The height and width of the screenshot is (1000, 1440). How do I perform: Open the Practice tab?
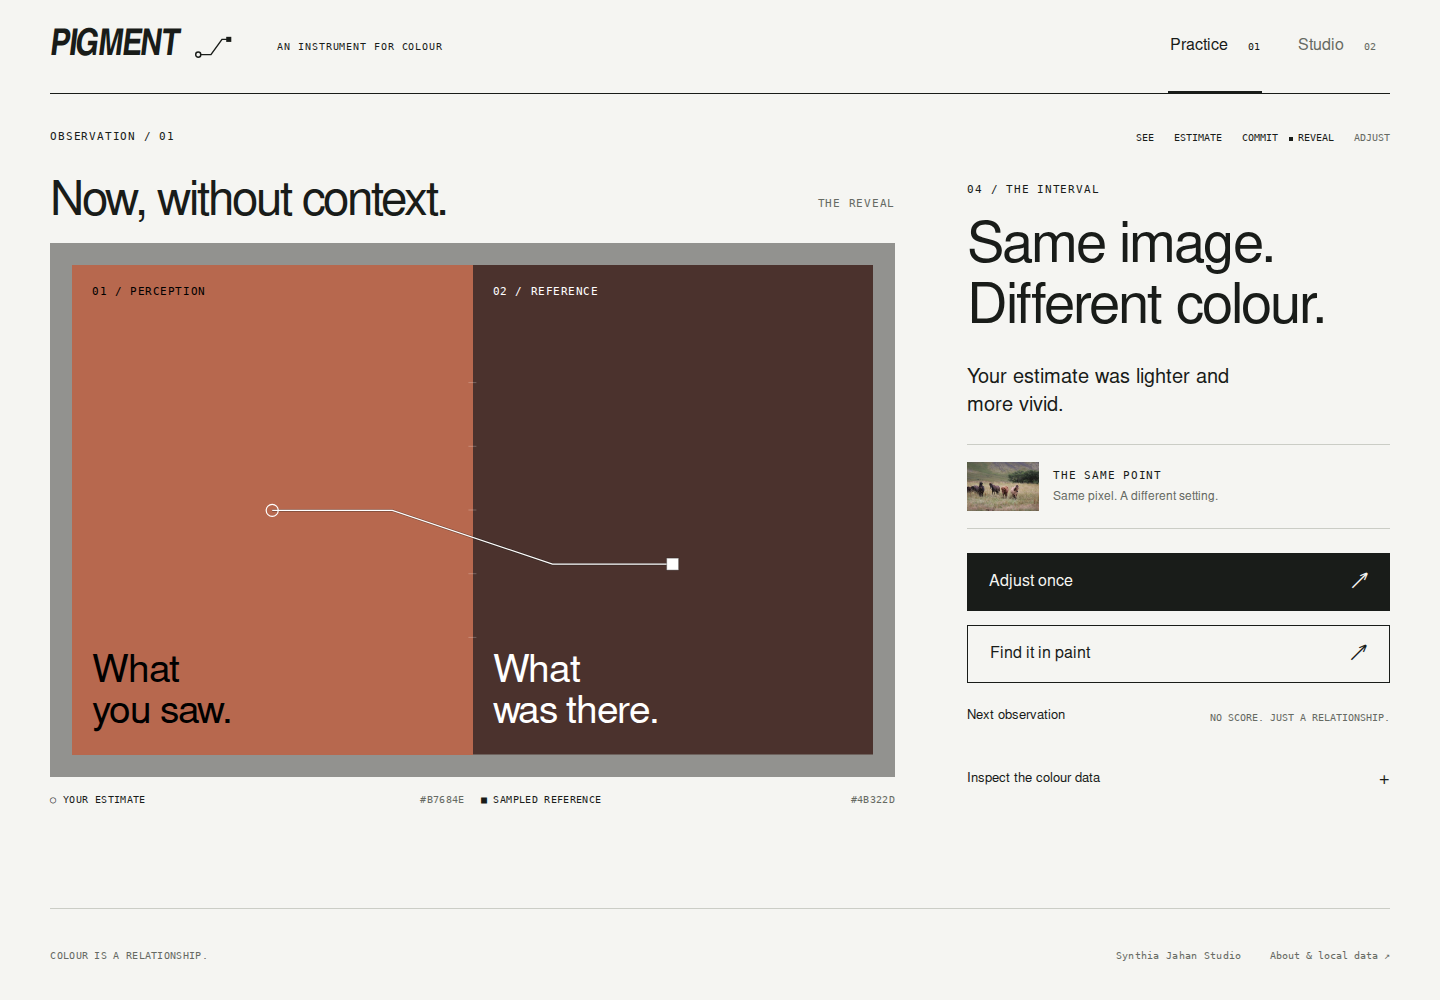click(x=1215, y=45)
